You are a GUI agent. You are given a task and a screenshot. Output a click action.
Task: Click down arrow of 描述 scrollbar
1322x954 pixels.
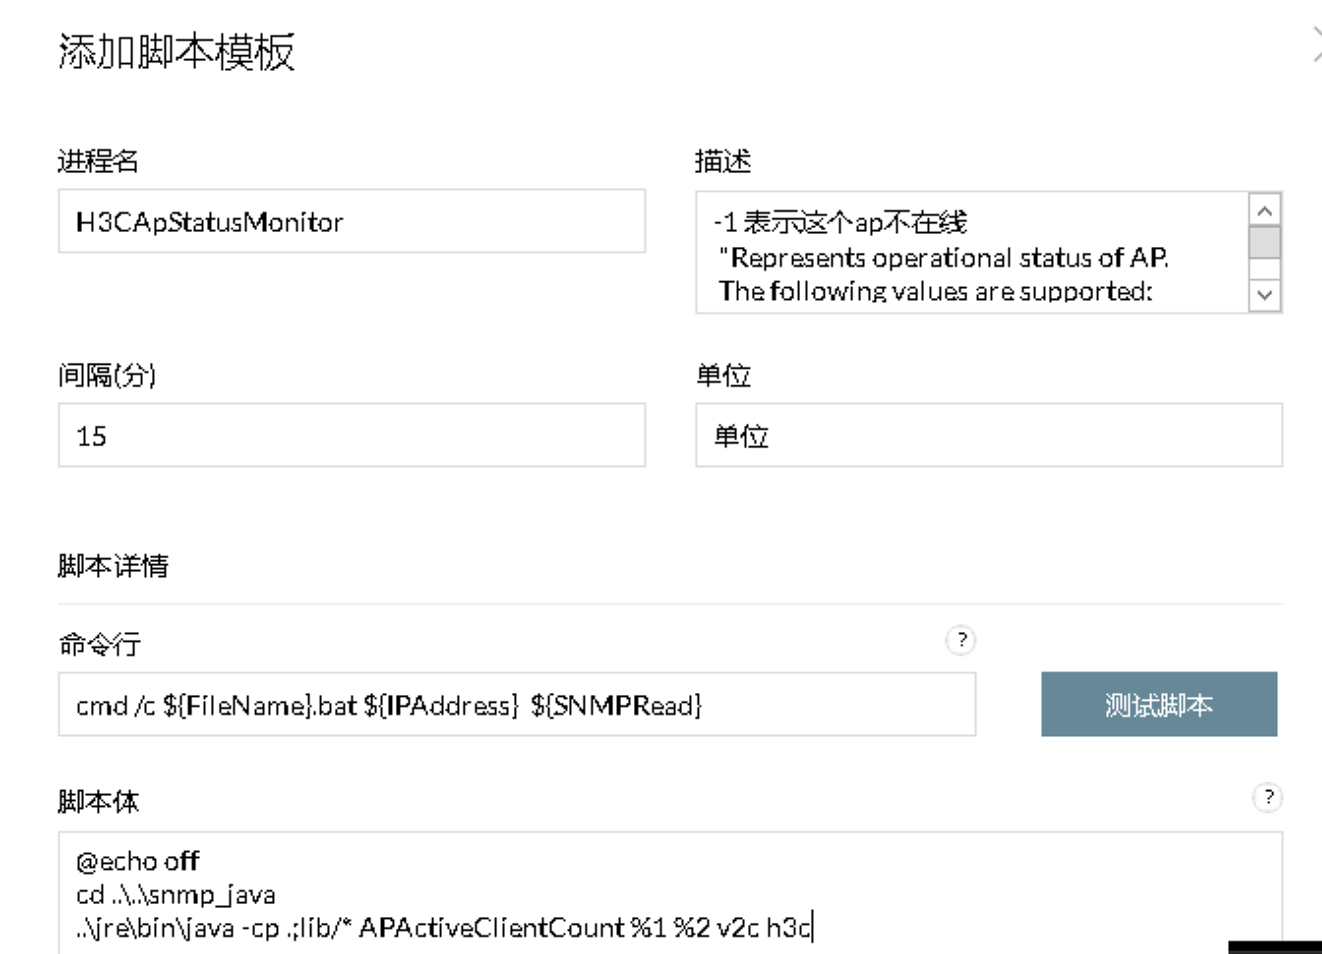[x=1265, y=295]
